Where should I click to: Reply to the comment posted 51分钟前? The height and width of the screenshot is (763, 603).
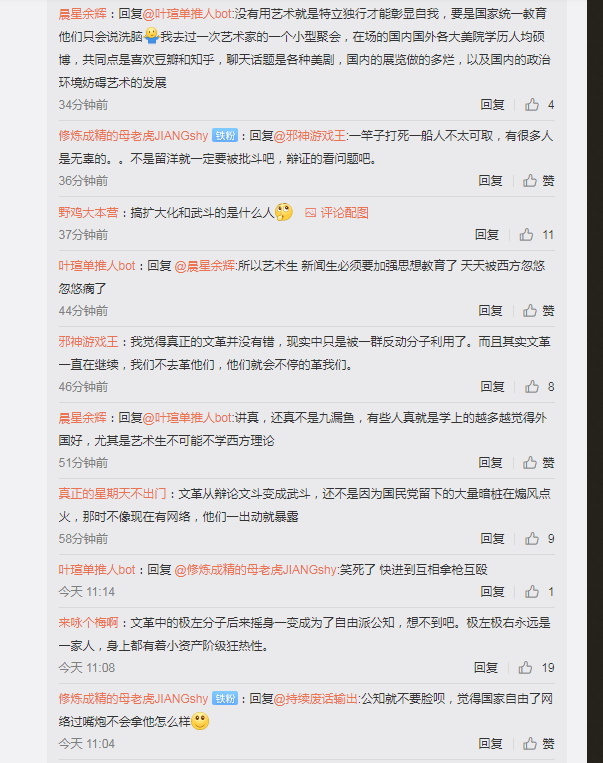pos(490,462)
